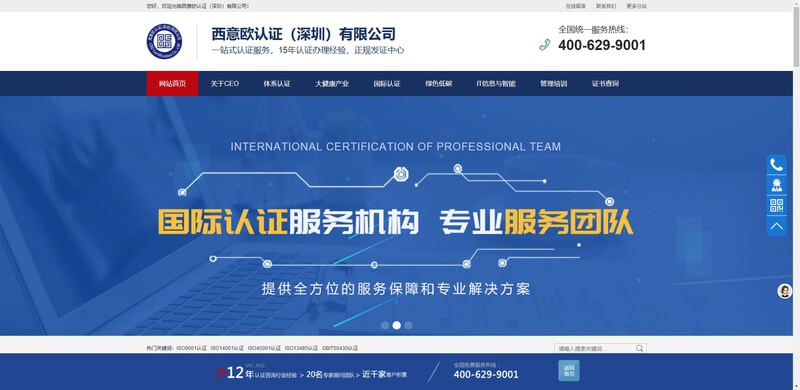Select the second banner slide dot
The height and width of the screenshot is (390, 800).
coord(396,325)
